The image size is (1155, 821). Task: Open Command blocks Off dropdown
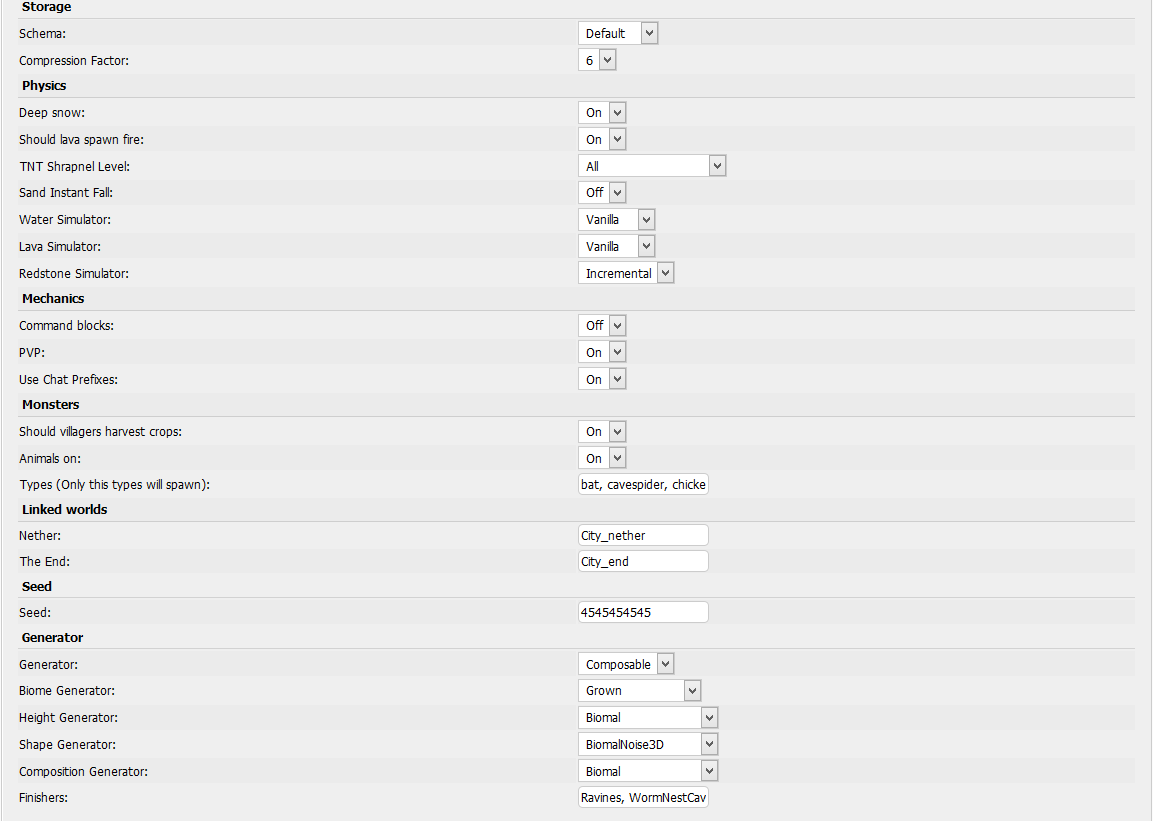(x=602, y=325)
